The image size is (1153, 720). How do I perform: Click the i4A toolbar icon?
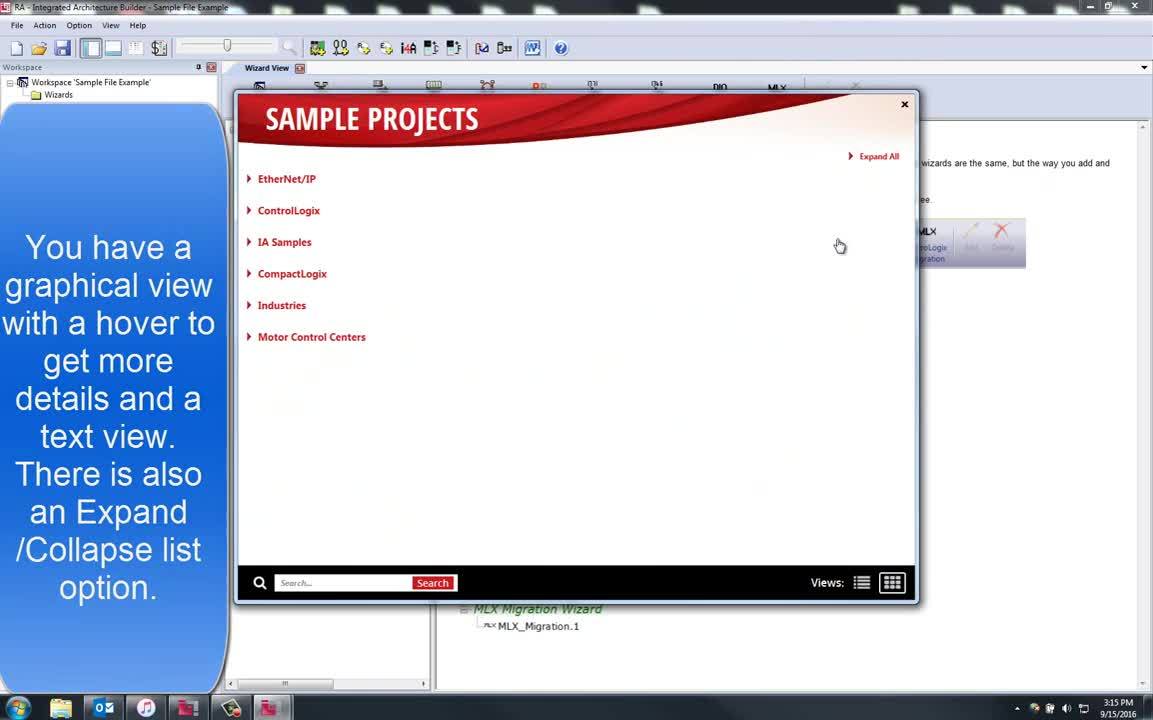(409, 49)
